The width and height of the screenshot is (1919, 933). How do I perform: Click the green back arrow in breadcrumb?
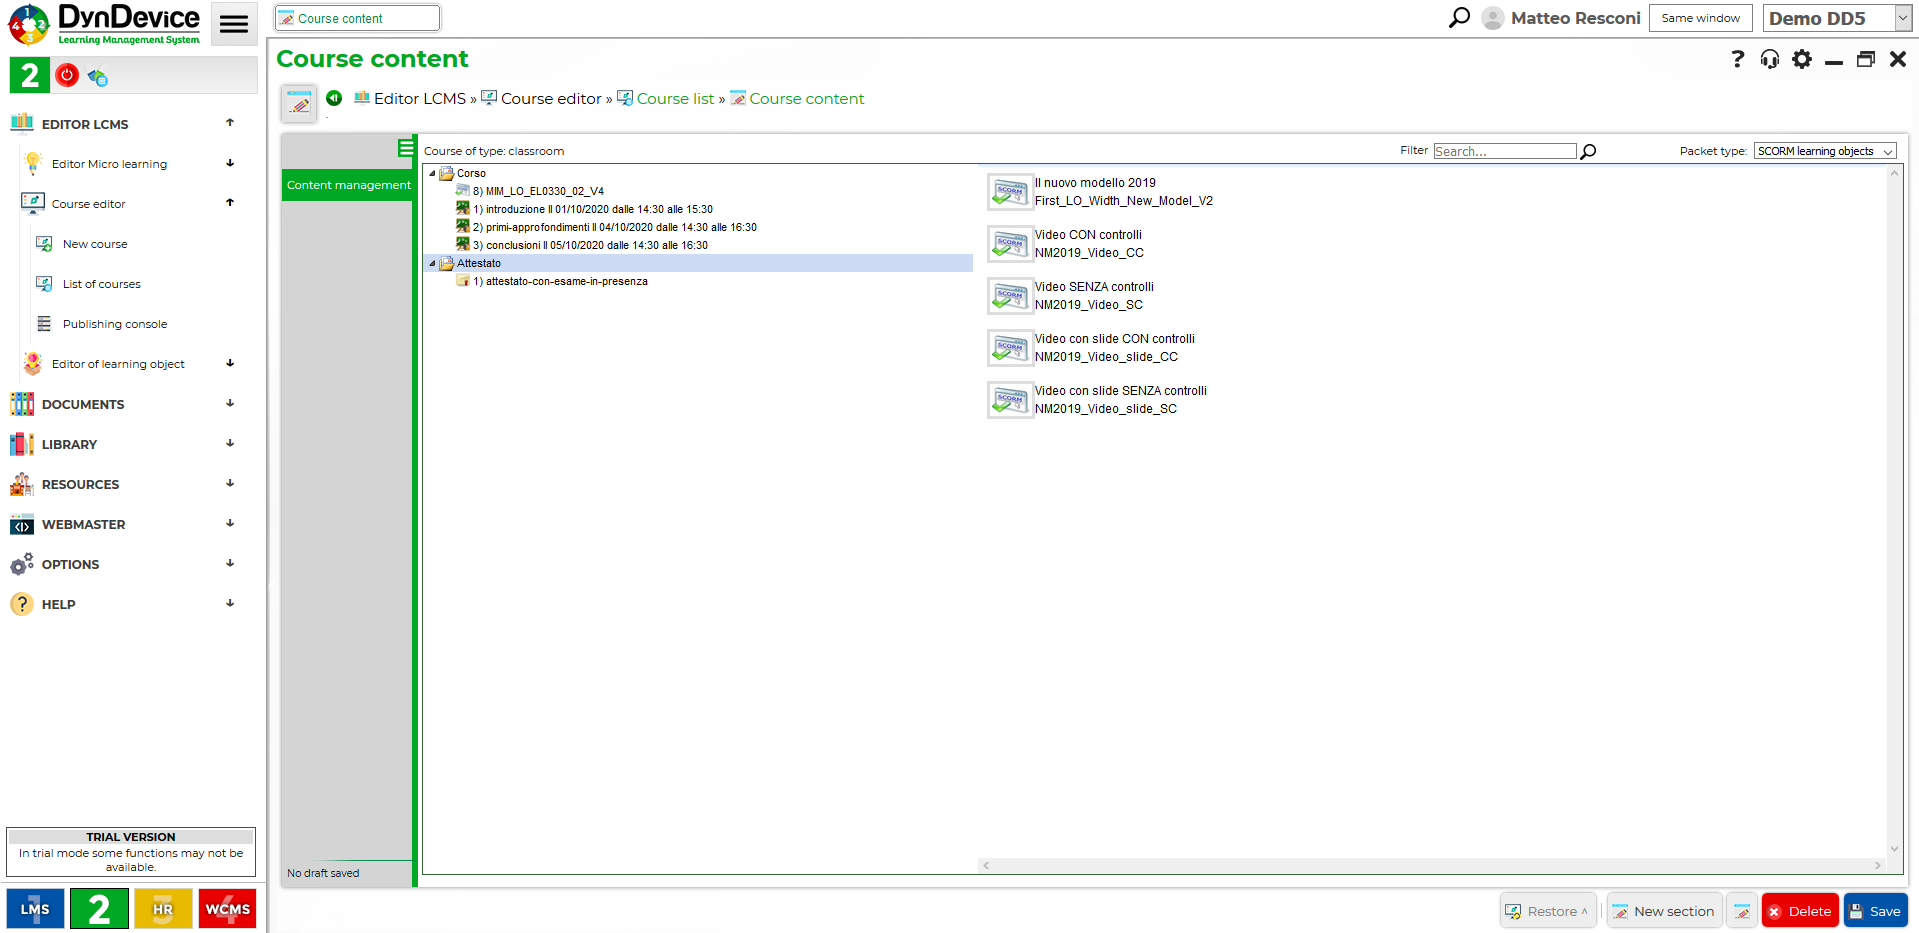point(334,98)
